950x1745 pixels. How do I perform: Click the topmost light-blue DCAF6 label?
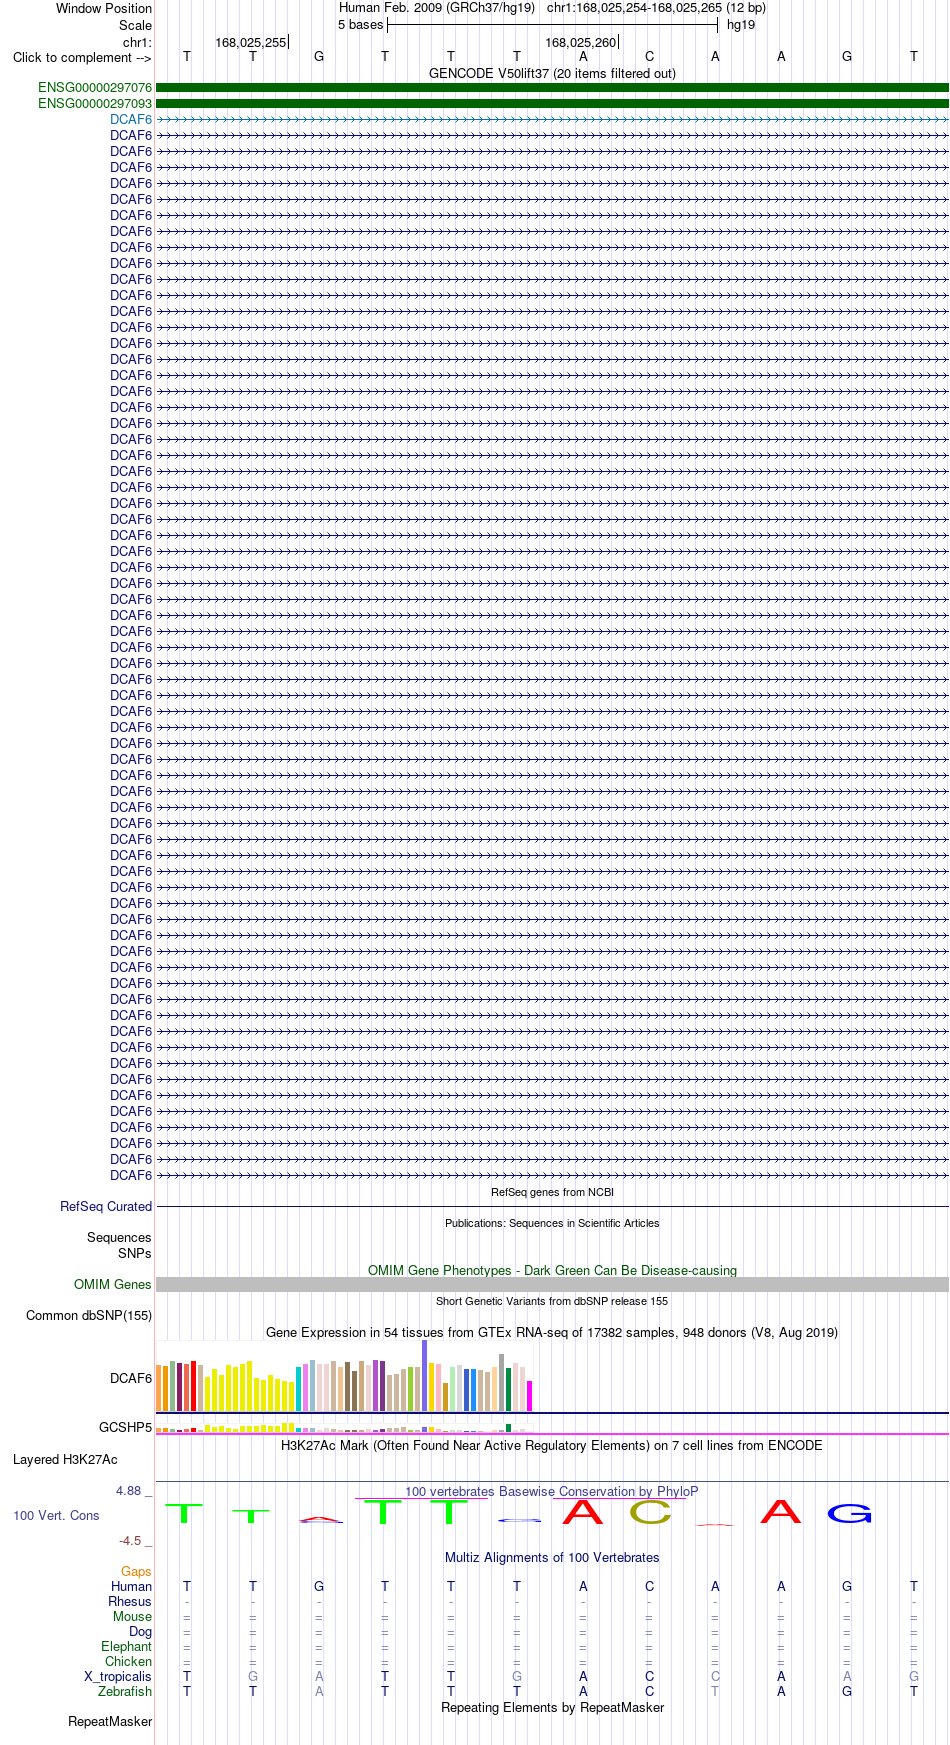131,120
